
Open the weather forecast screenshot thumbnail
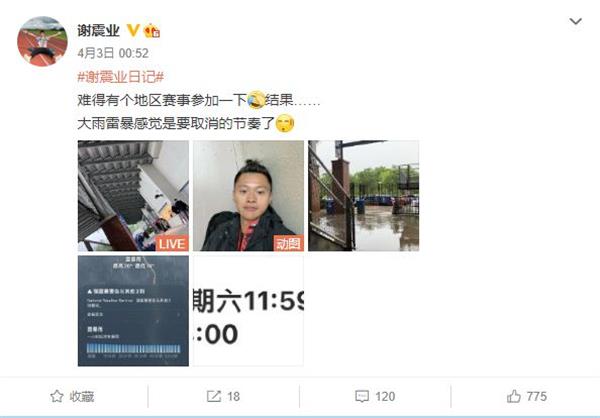pyautogui.click(x=133, y=311)
